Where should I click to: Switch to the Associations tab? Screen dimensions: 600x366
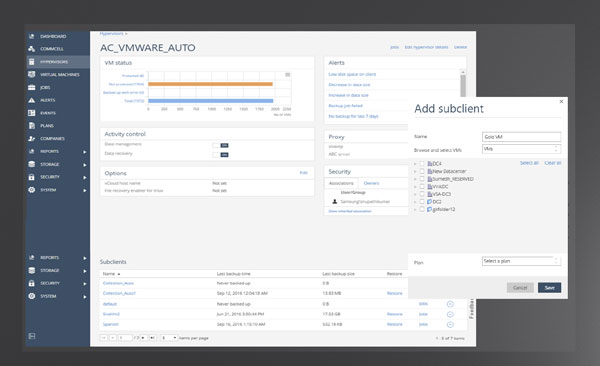point(341,183)
